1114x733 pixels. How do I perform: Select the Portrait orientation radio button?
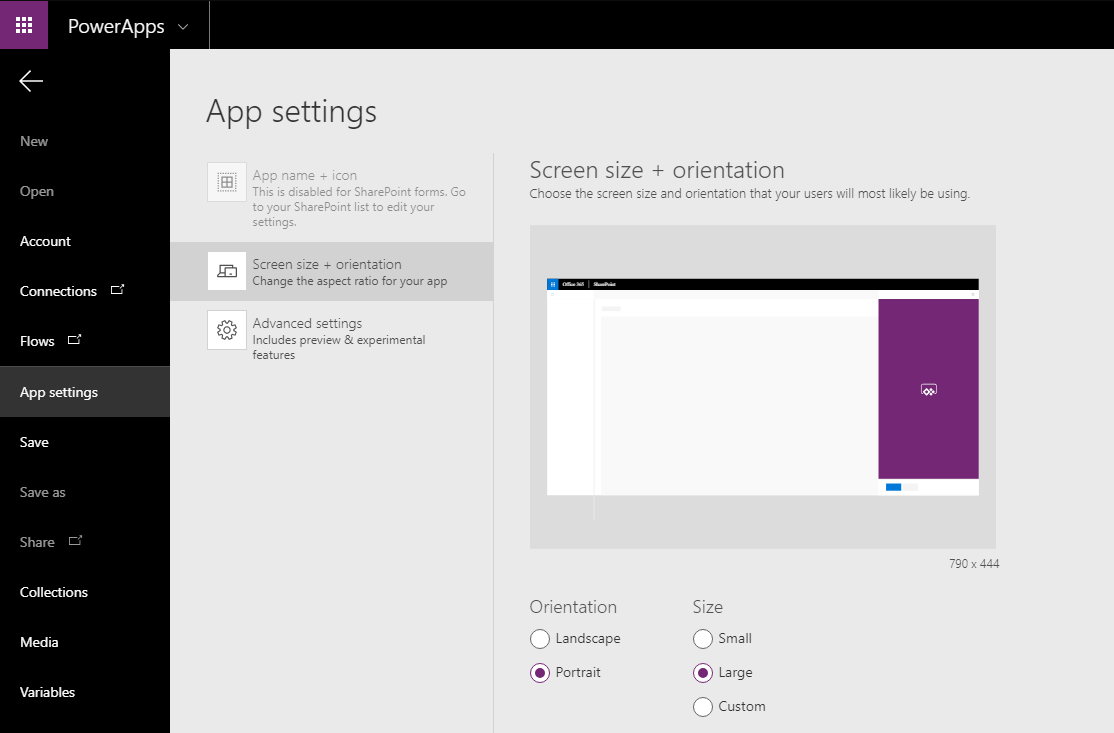[540, 673]
